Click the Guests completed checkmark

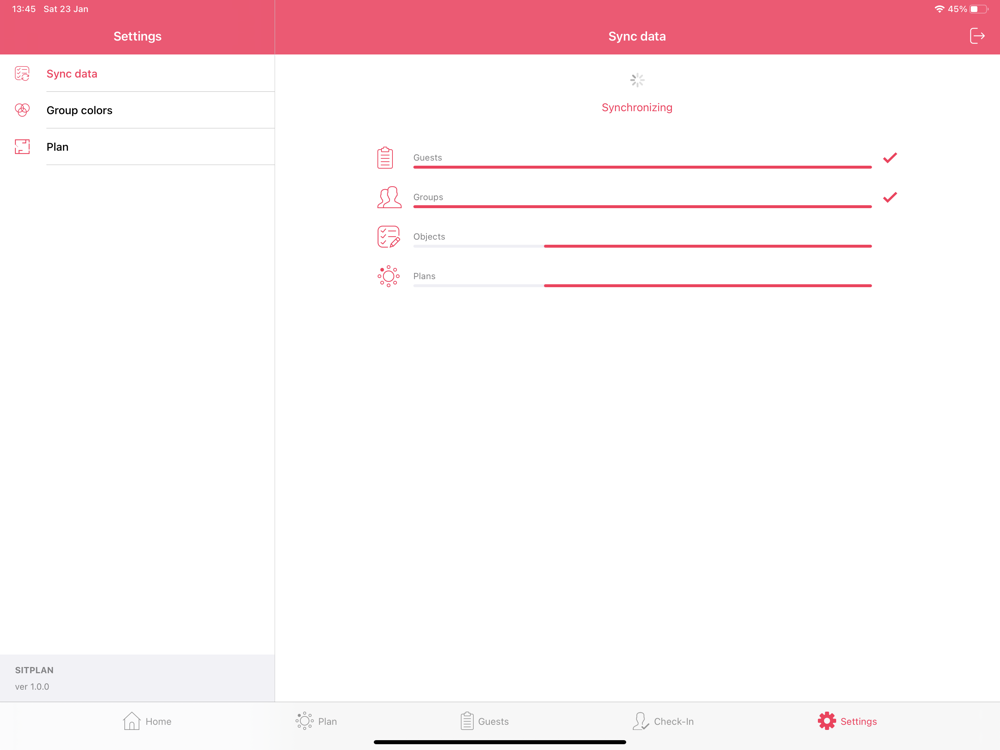coord(890,158)
